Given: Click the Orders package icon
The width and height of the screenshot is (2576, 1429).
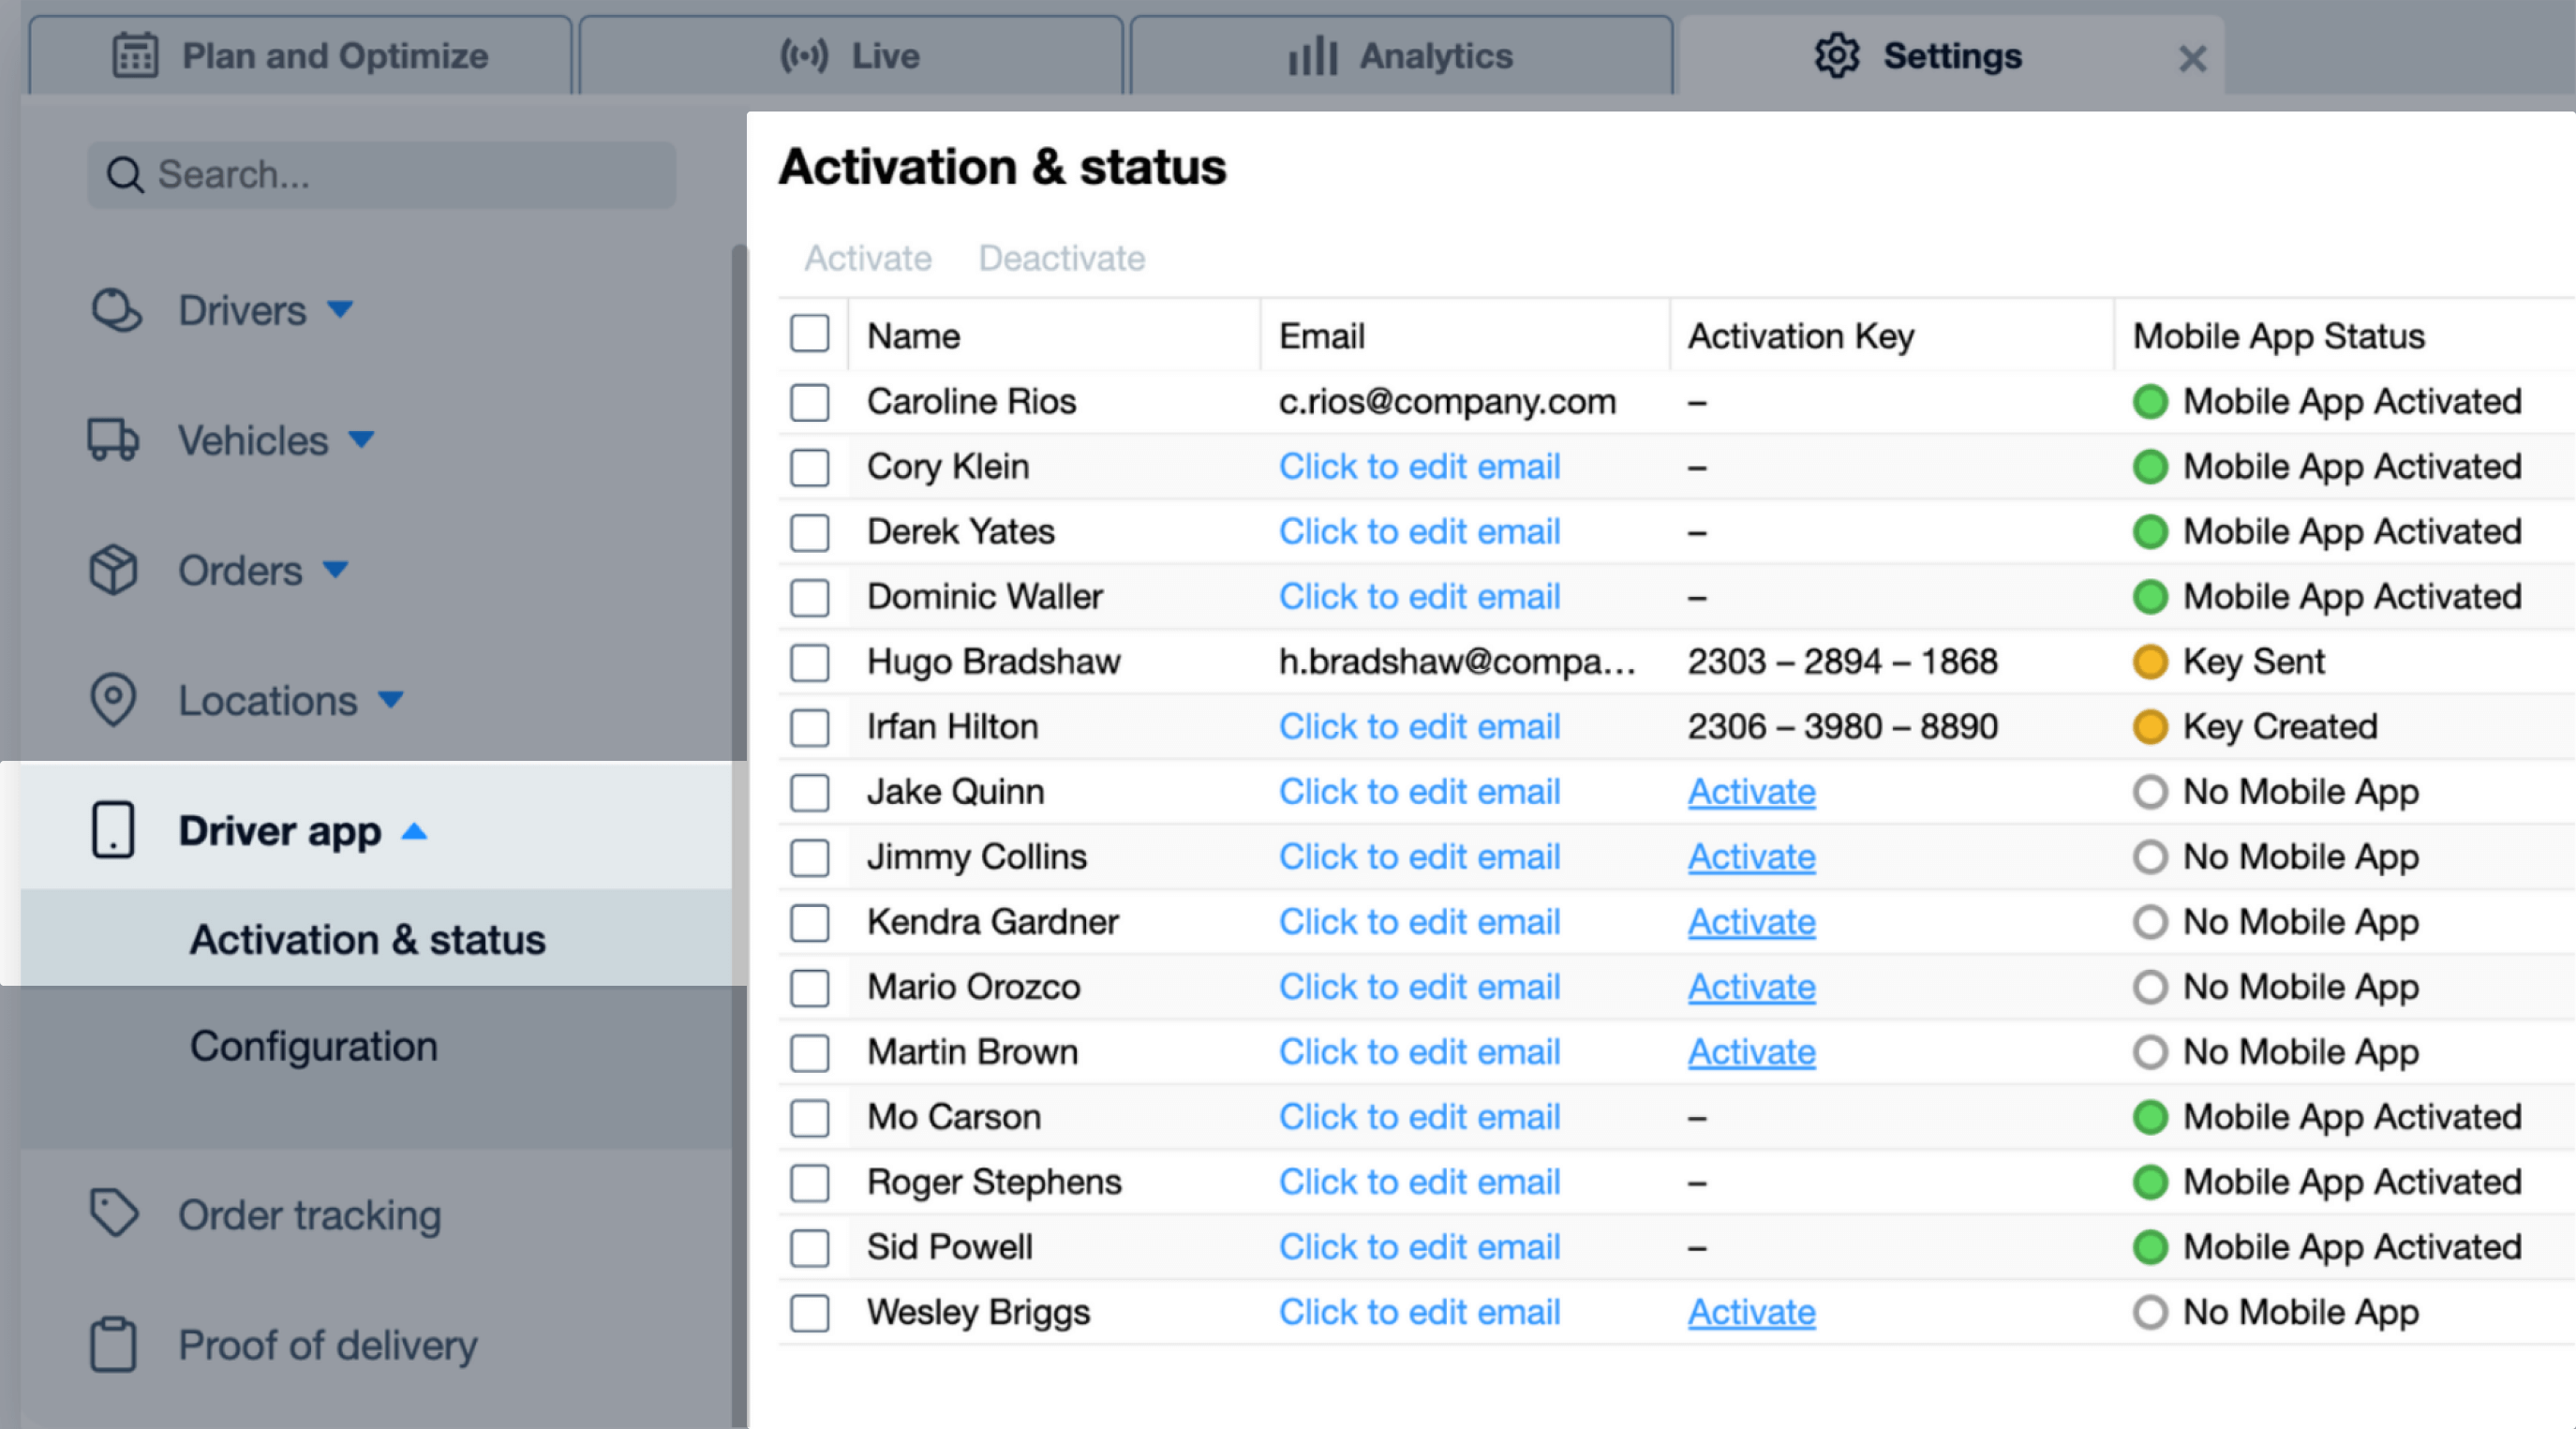Looking at the screenshot, I should (113, 570).
